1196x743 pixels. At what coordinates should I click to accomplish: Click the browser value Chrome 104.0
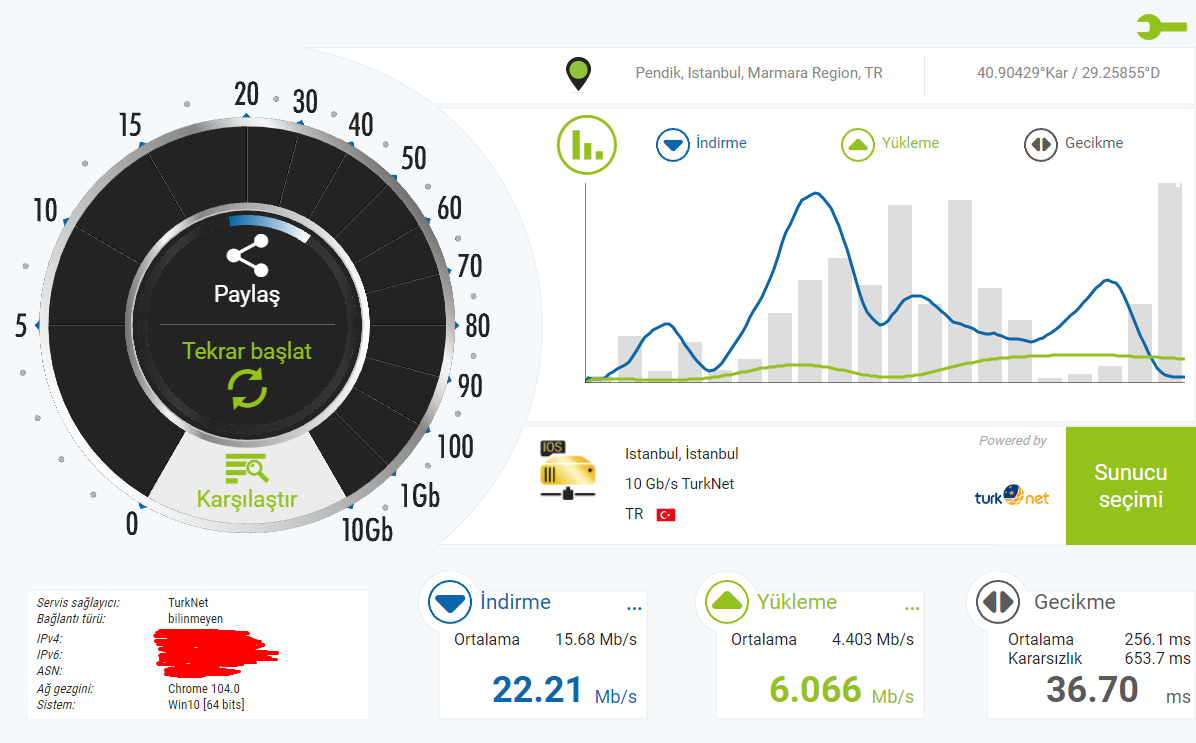click(x=204, y=689)
